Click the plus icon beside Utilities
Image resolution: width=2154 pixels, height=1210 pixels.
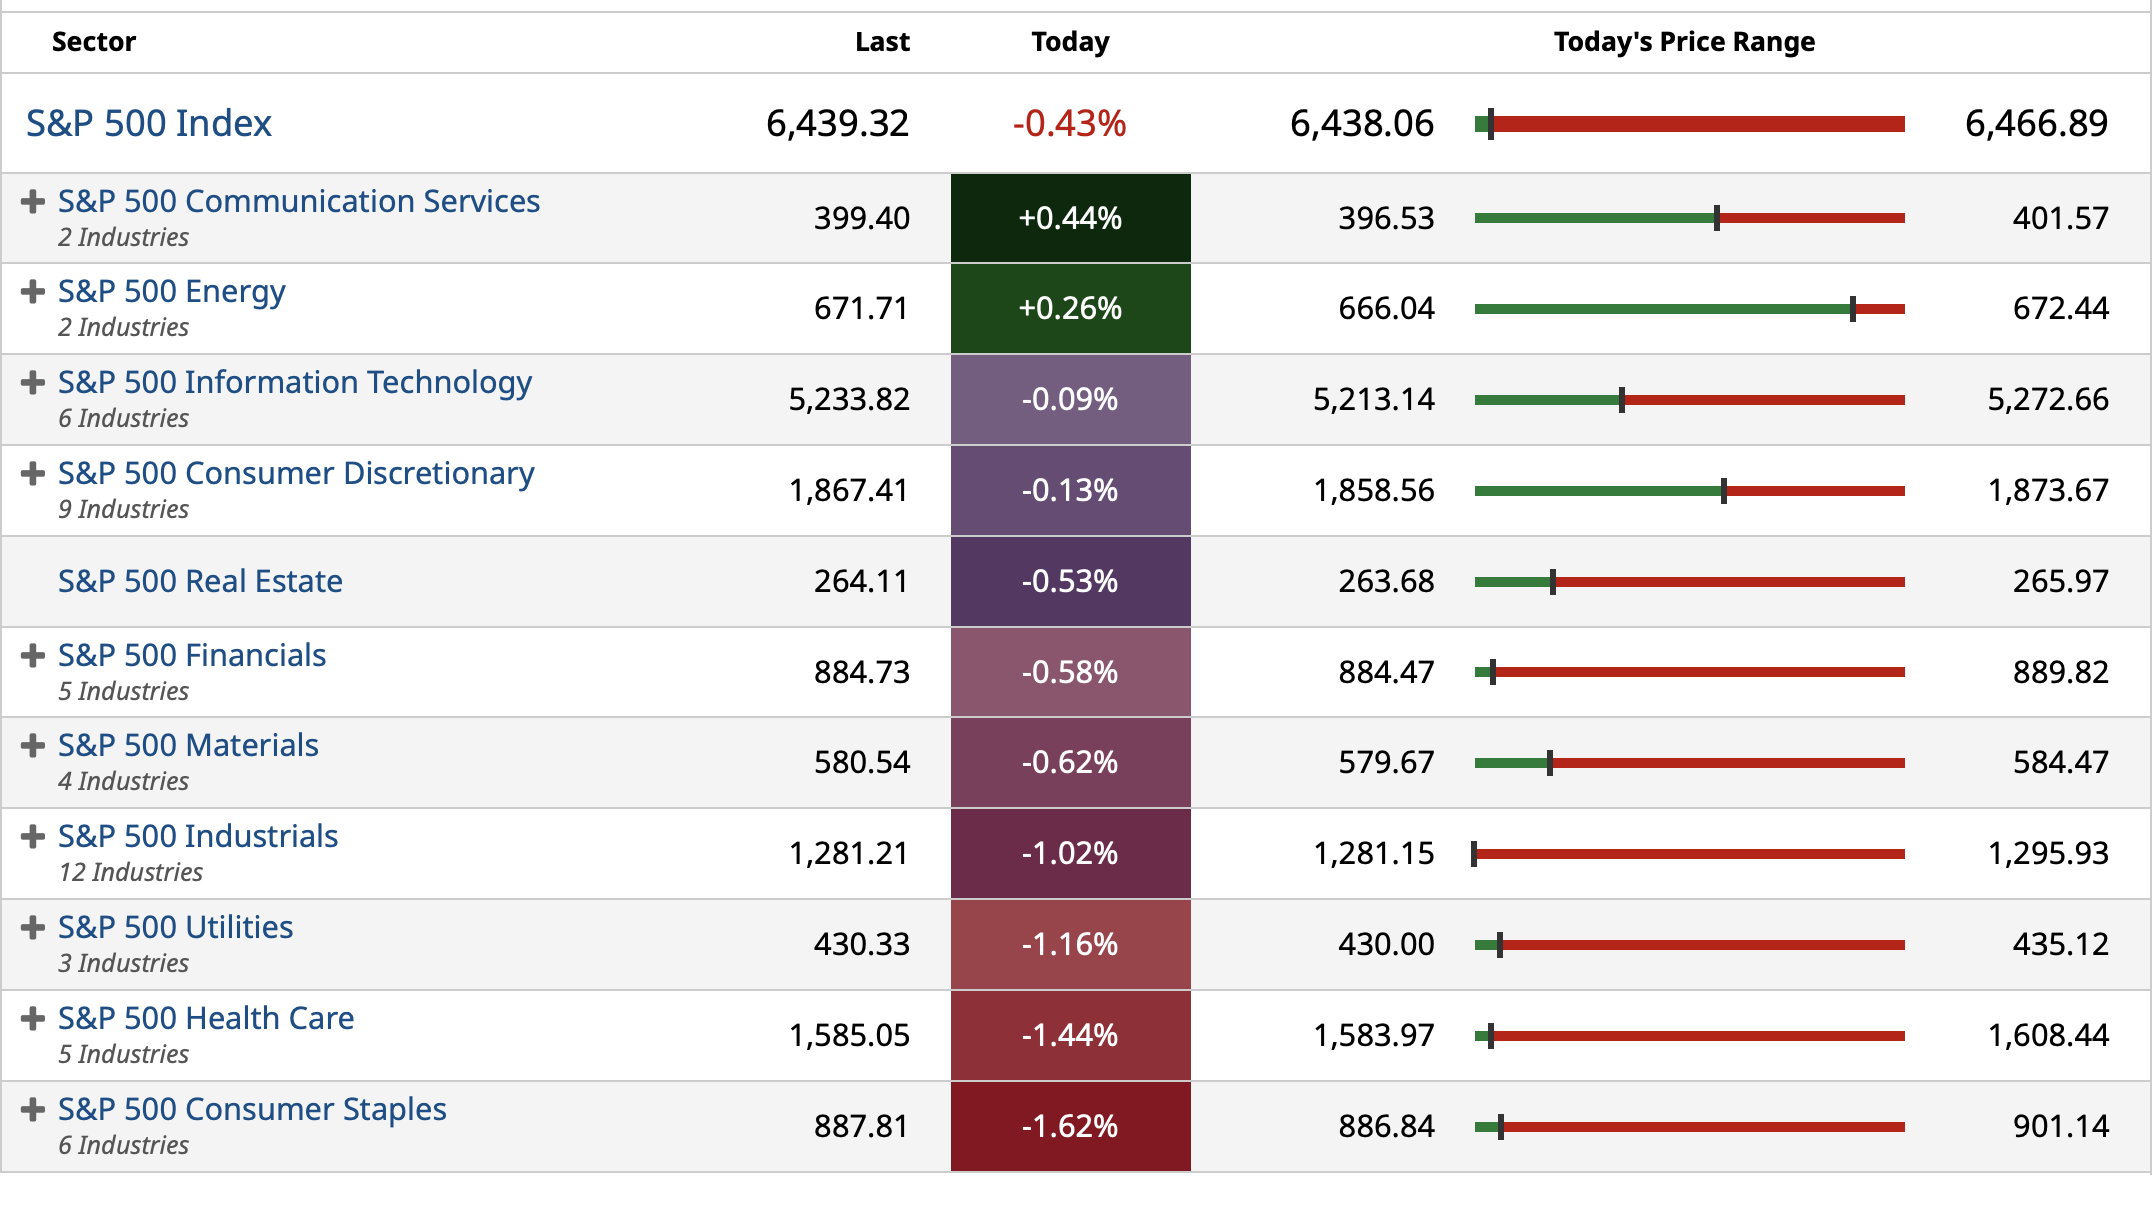click(33, 927)
